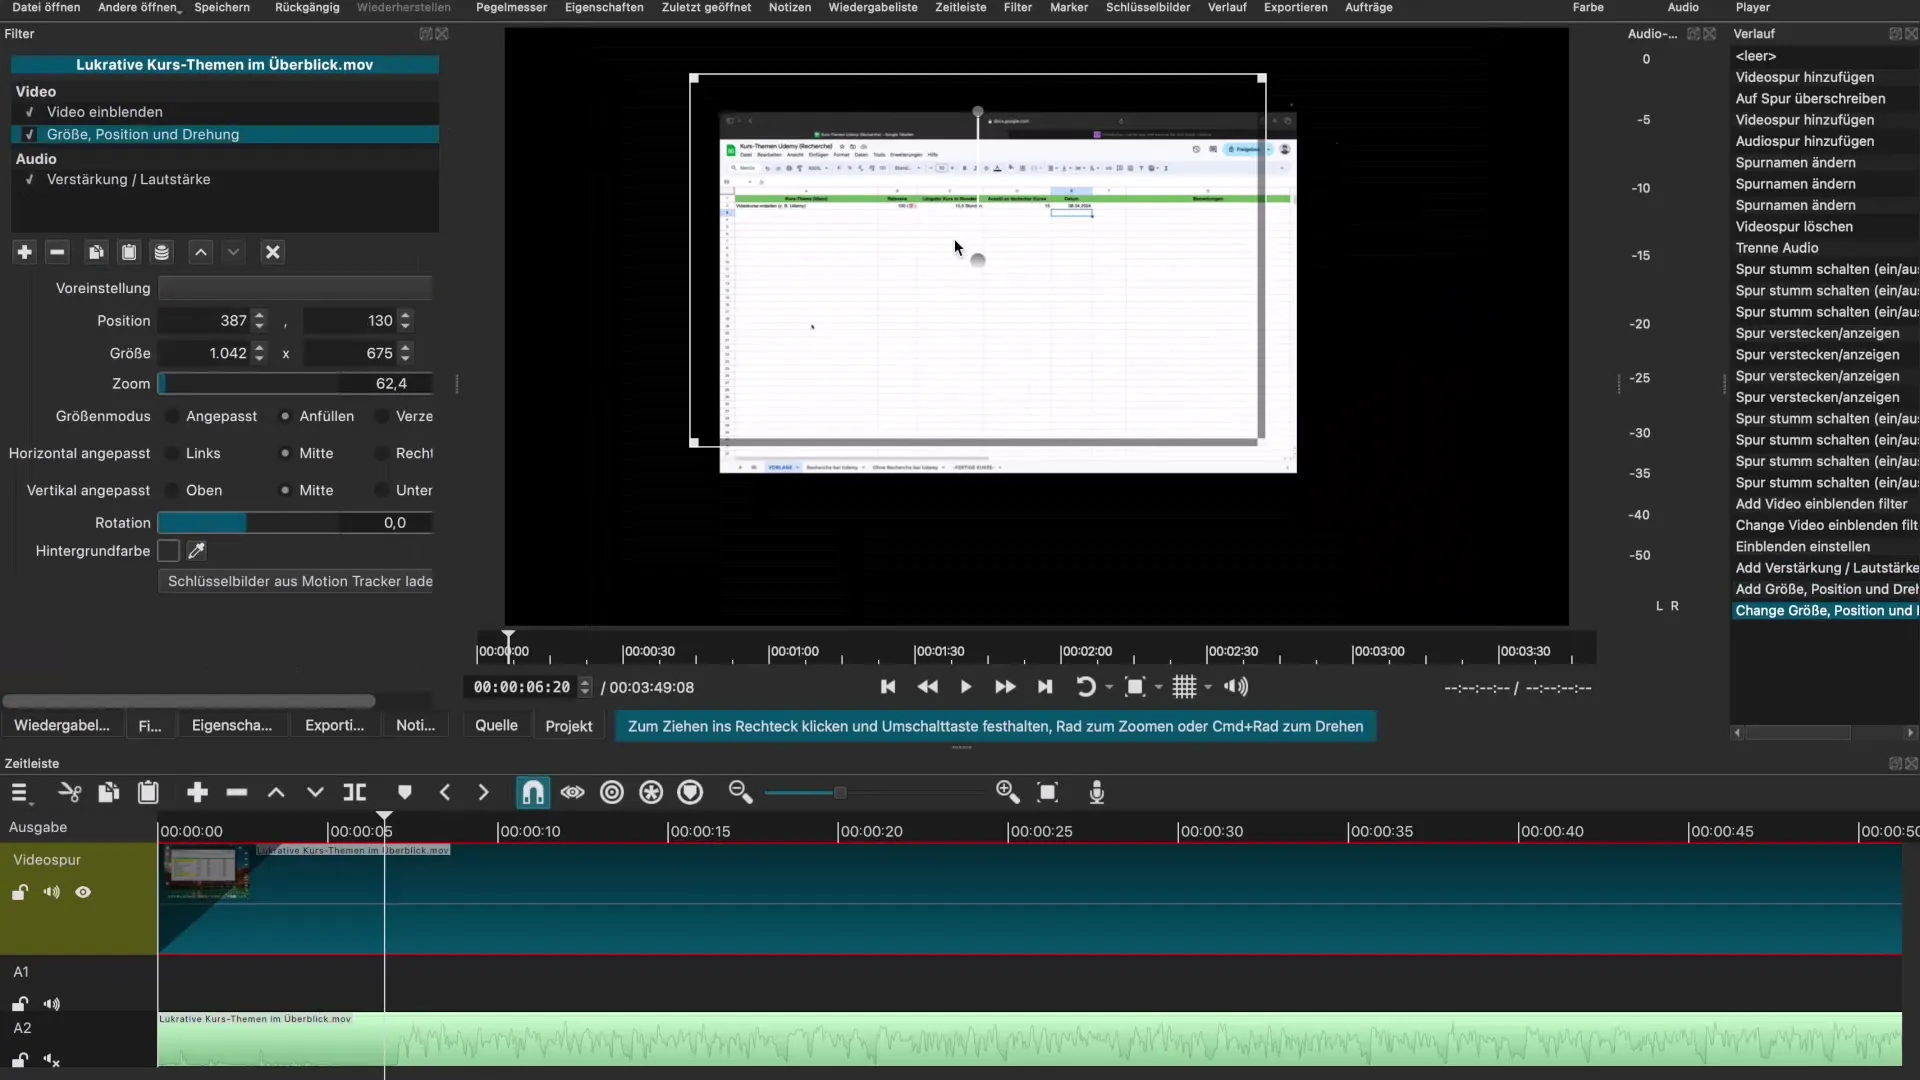The width and height of the screenshot is (1920, 1080).
Task: Record audio with microphone icon
Action: tap(1097, 793)
